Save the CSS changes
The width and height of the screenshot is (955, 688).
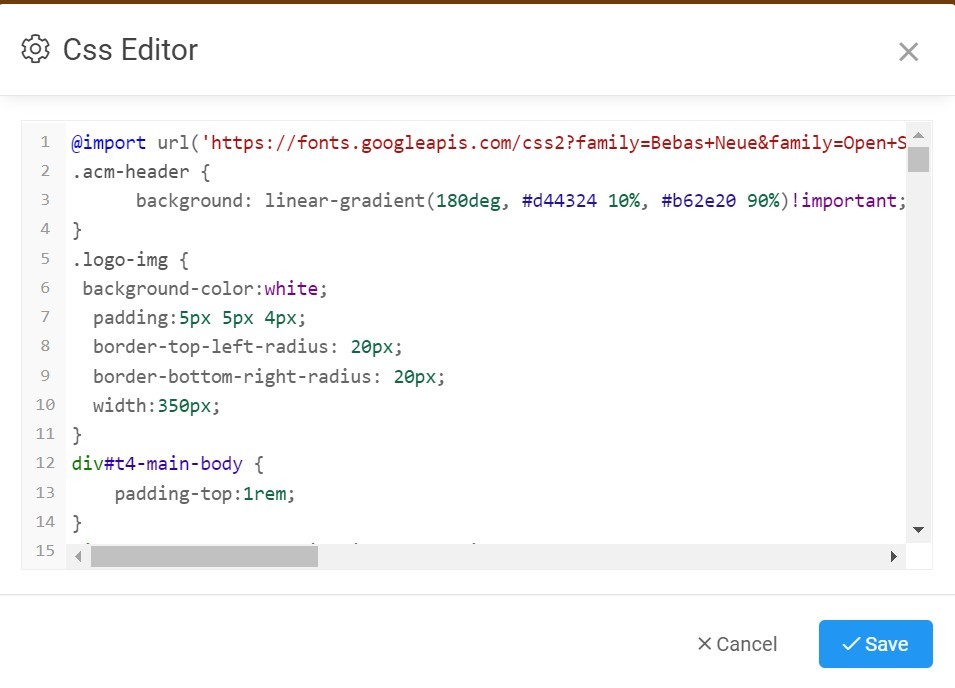[875, 644]
